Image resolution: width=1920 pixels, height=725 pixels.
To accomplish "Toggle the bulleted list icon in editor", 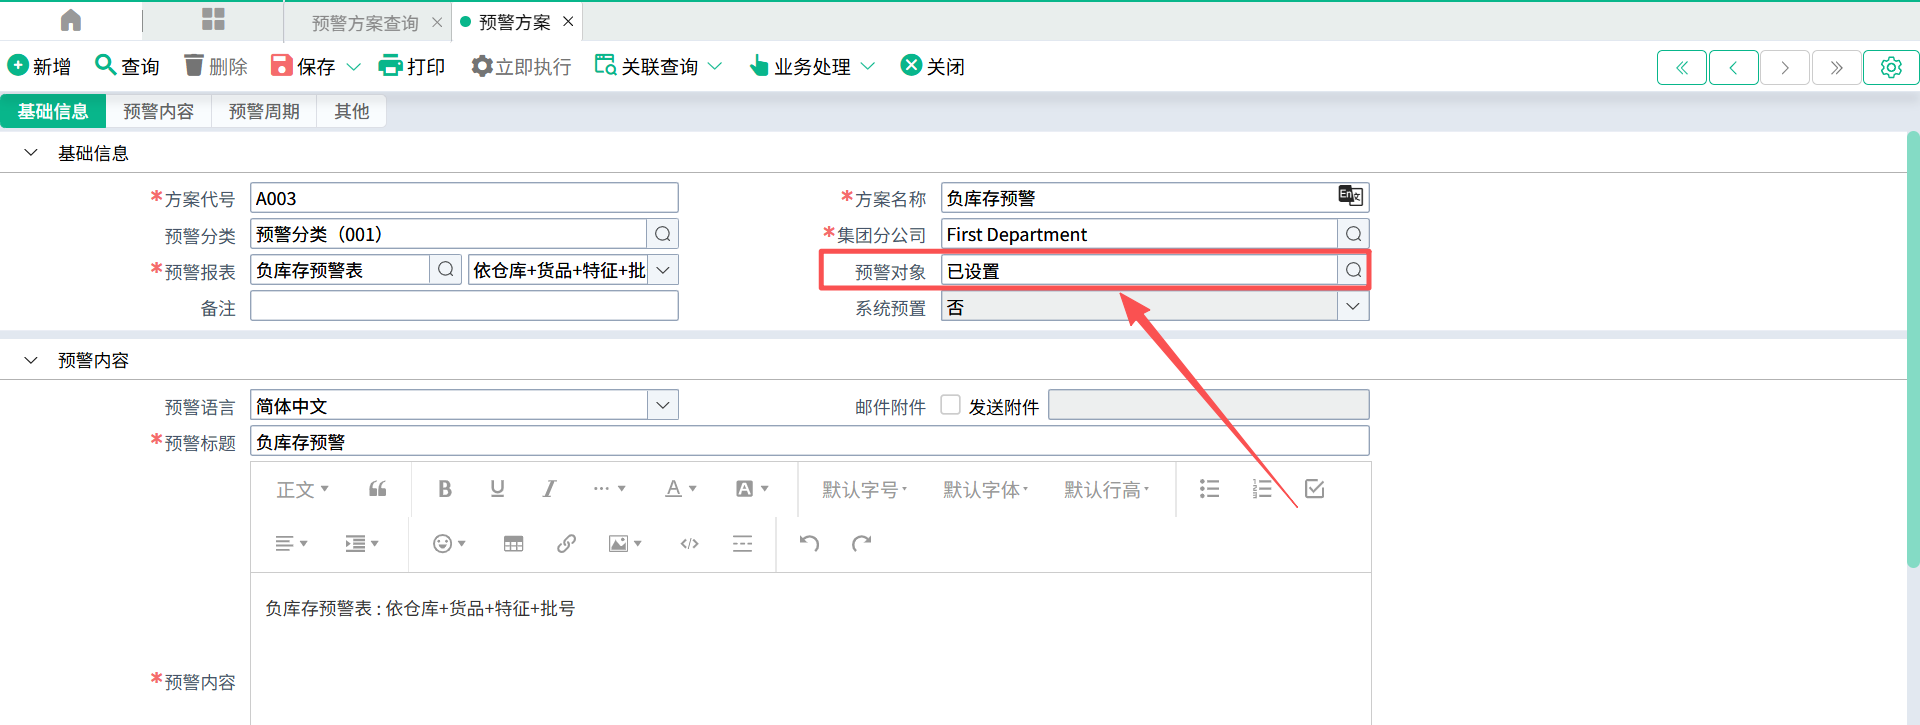I will pos(1209,489).
